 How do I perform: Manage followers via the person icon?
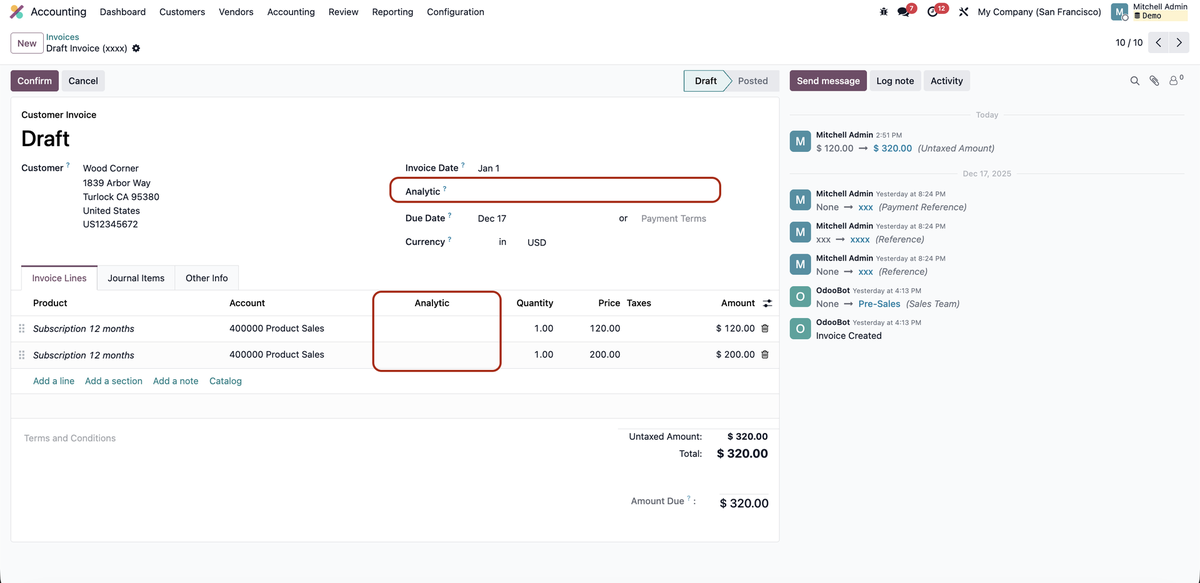click(x=1172, y=80)
